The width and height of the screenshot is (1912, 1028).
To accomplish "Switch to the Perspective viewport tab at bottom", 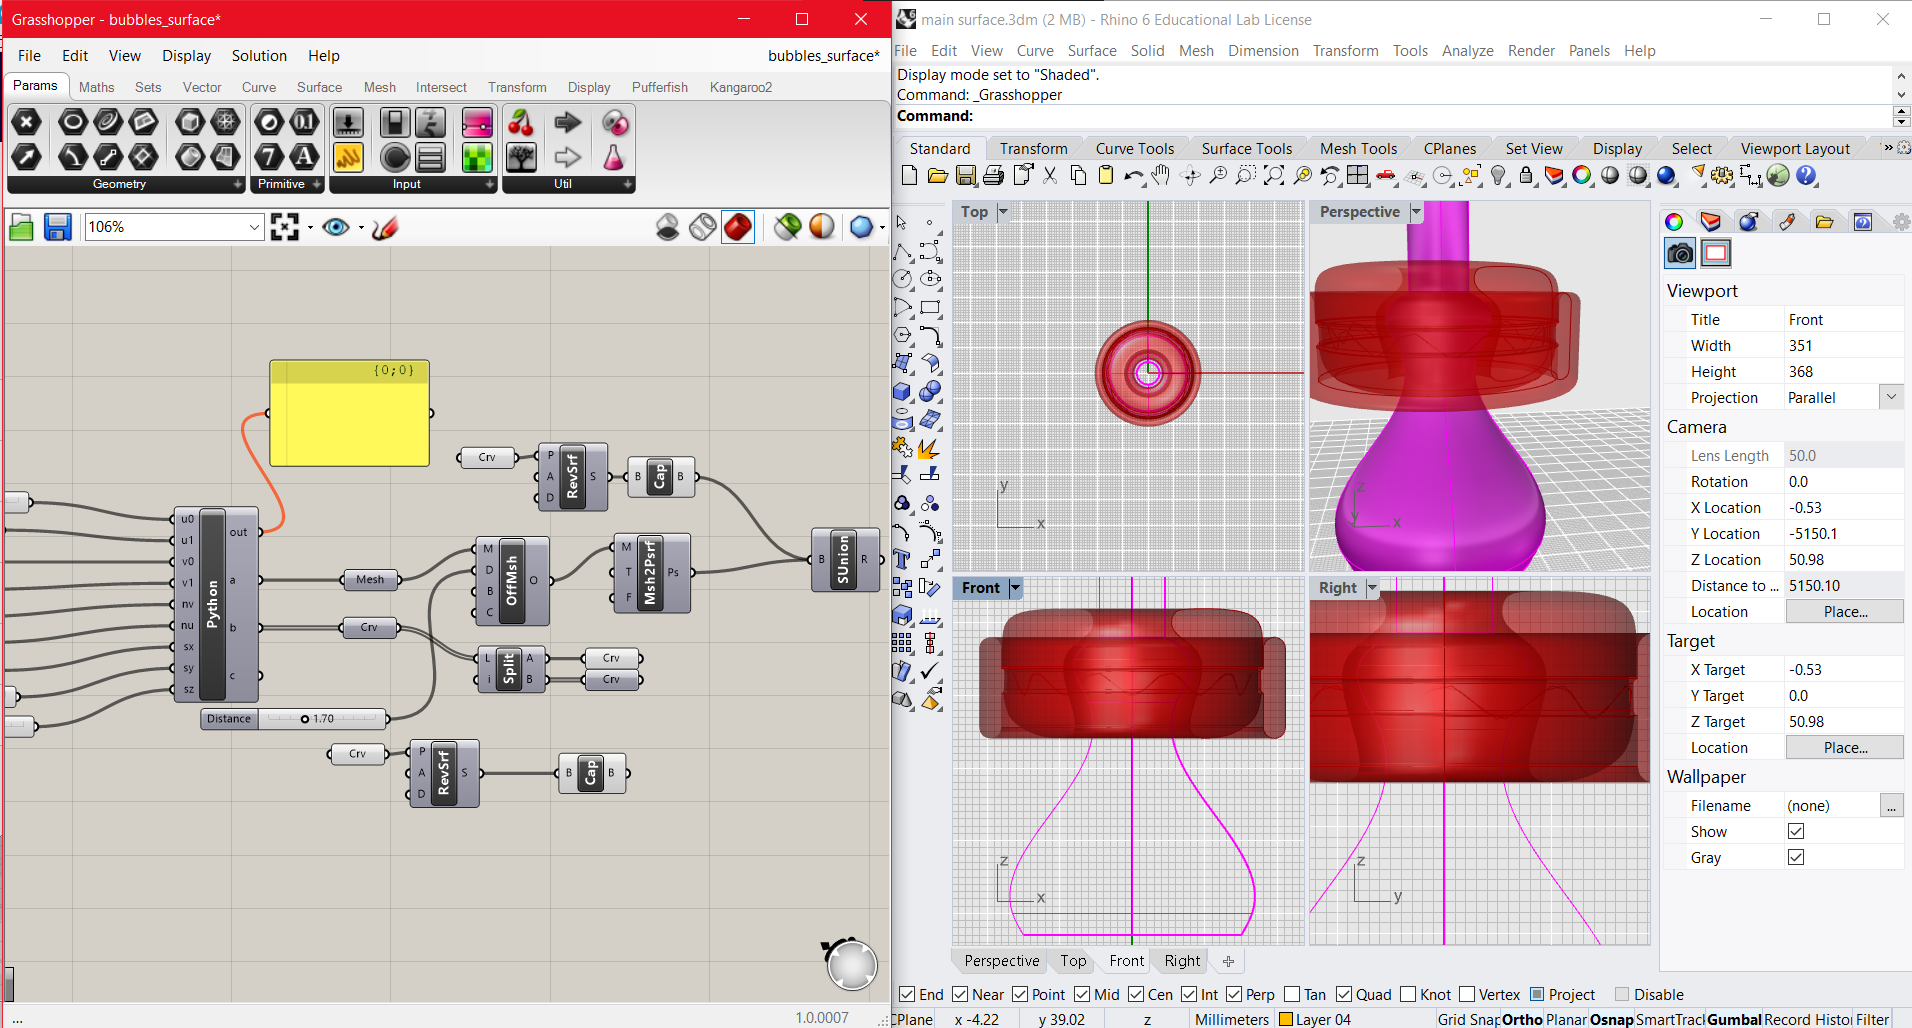I will pos(1001,961).
